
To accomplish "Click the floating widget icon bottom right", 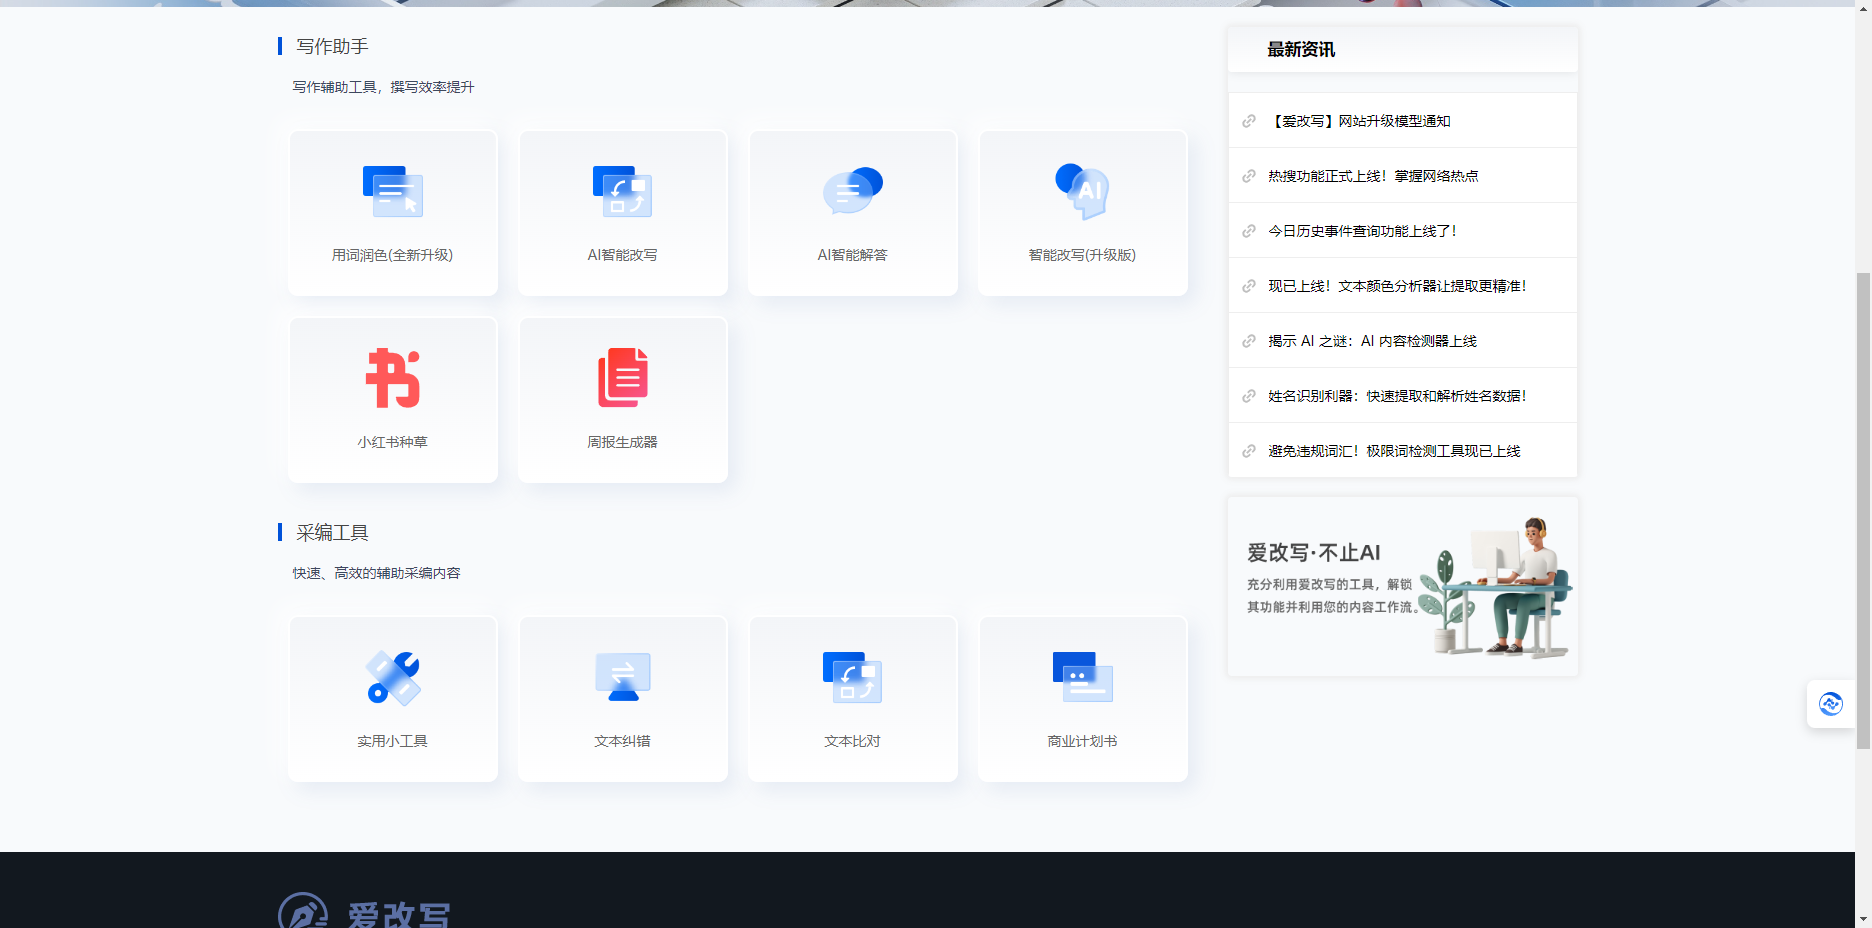I will pos(1831,704).
